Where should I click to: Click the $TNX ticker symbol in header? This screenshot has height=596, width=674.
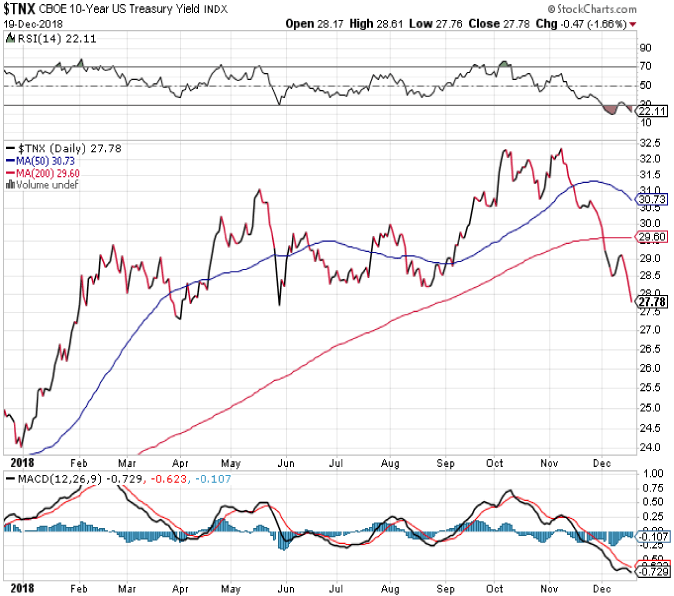(x=22, y=10)
